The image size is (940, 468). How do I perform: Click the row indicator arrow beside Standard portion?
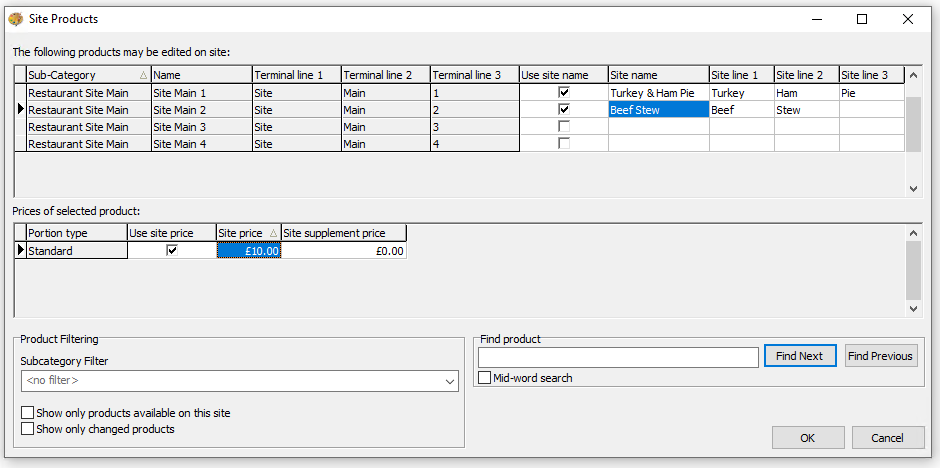click(x=20, y=251)
